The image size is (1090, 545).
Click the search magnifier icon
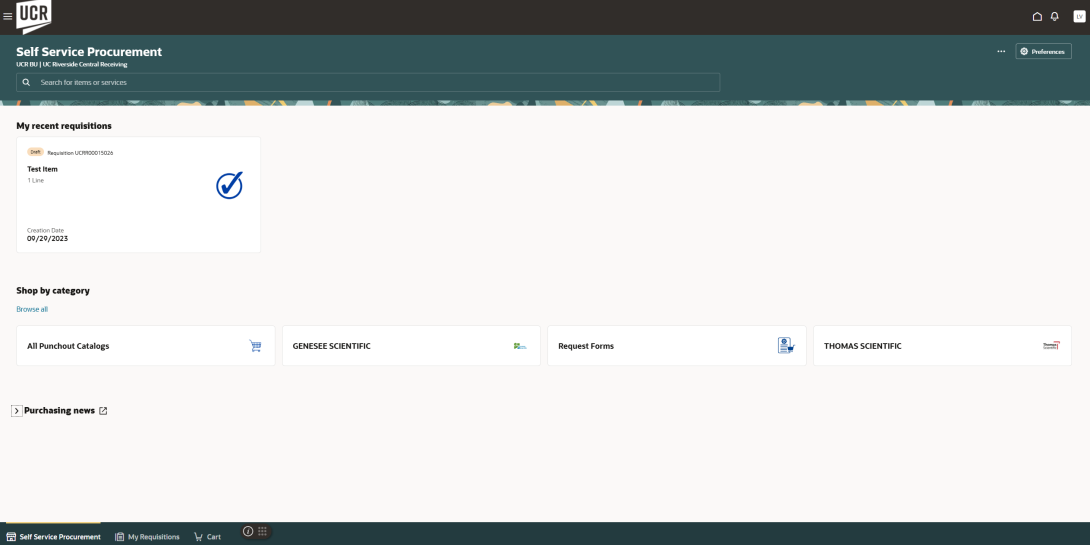[26, 82]
